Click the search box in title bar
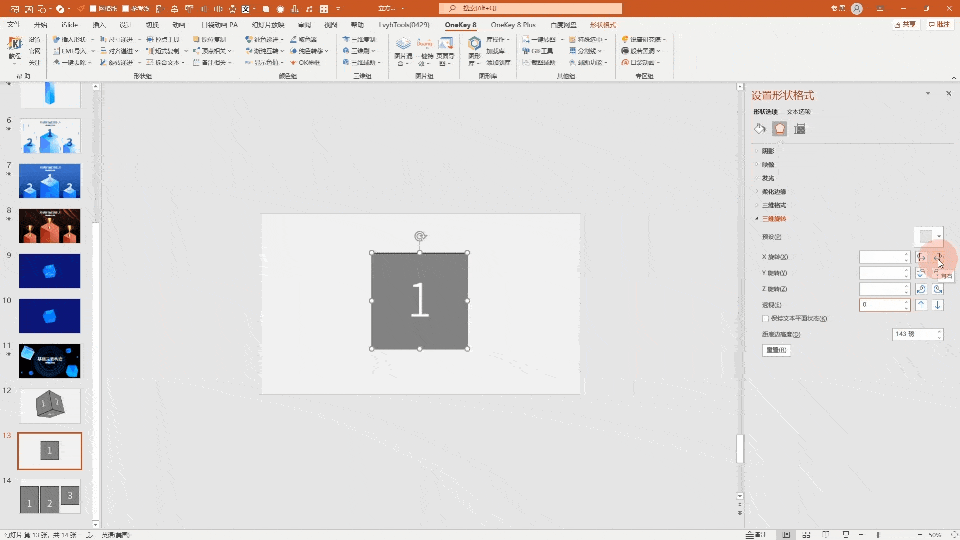The width and height of the screenshot is (960, 540). (530, 8)
